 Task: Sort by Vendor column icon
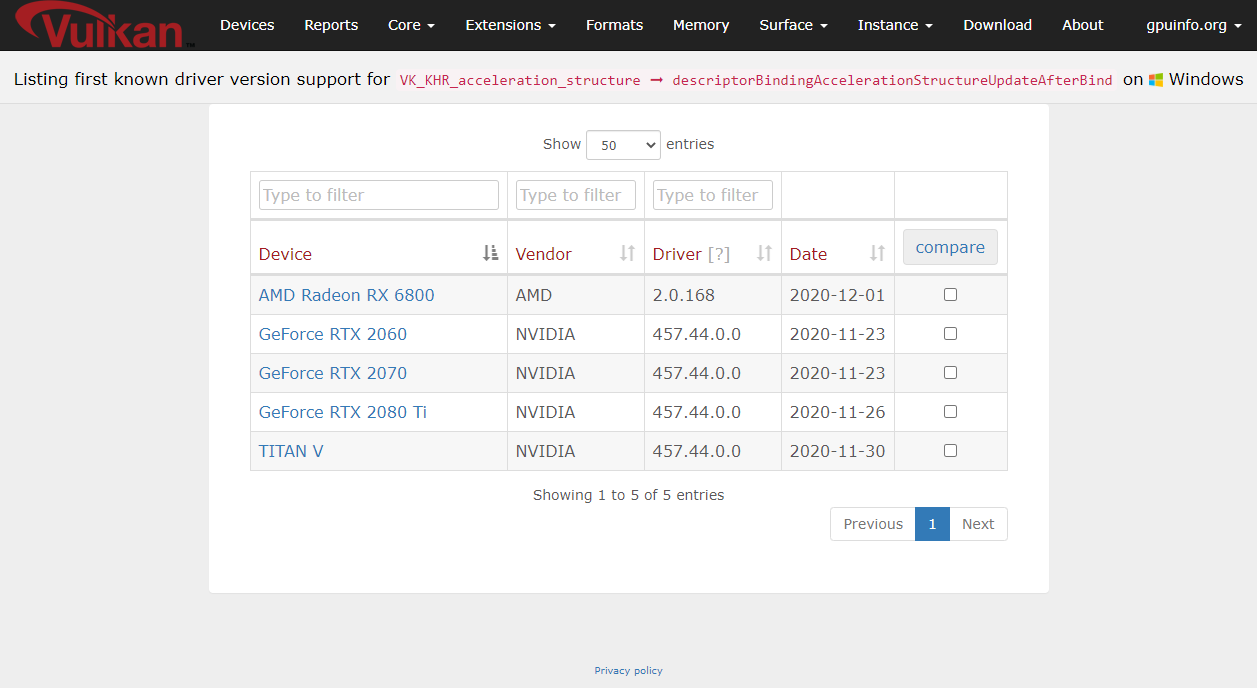coord(627,253)
